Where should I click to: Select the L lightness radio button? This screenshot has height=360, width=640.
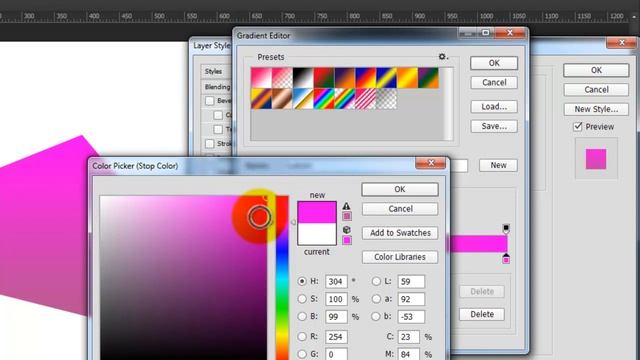click(x=376, y=281)
